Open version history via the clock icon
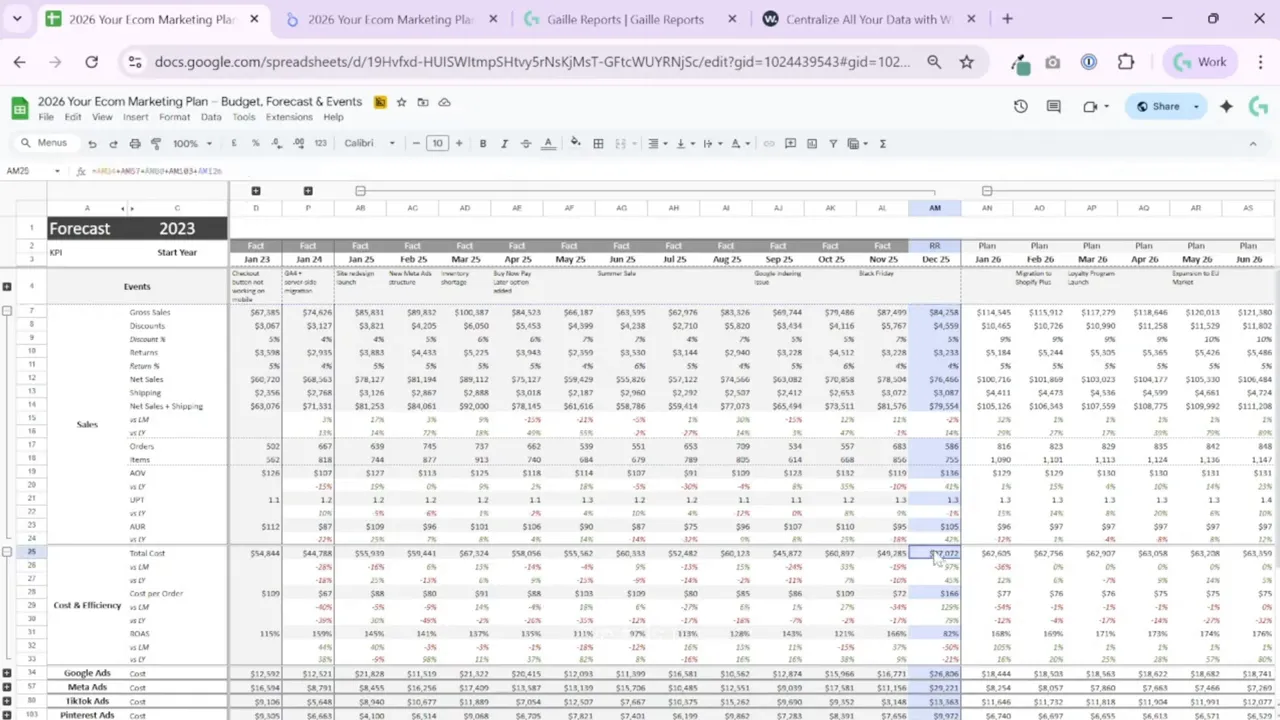This screenshot has height=720, width=1280. [1019, 106]
